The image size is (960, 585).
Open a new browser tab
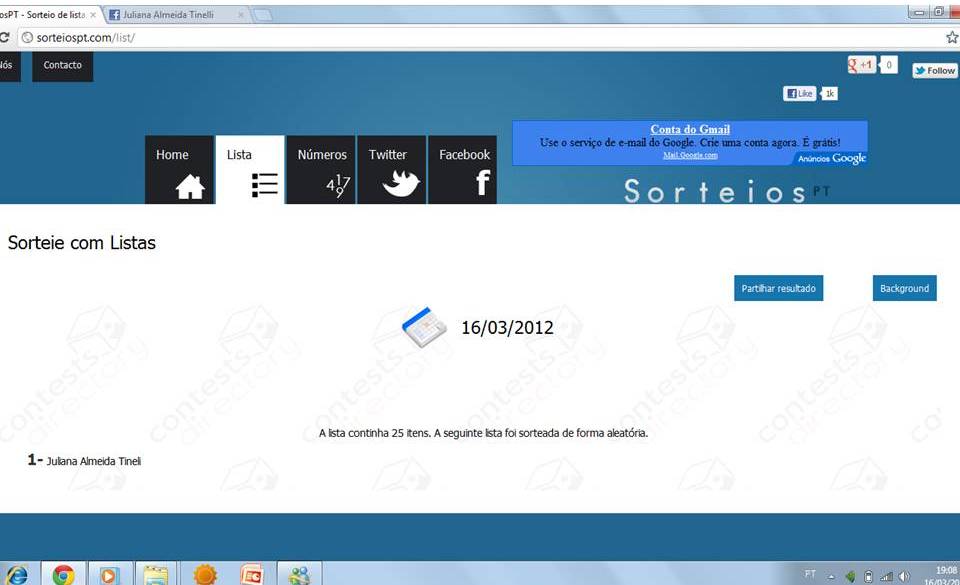(263, 15)
